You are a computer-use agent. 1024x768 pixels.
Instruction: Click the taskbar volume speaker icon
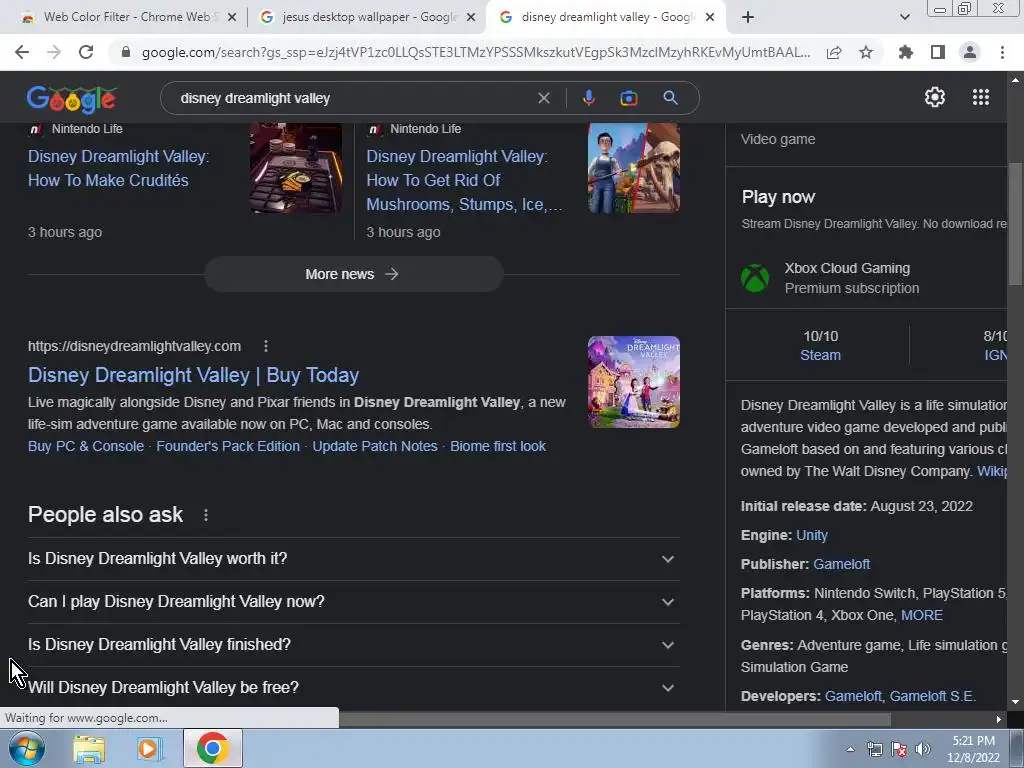click(922, 749)
